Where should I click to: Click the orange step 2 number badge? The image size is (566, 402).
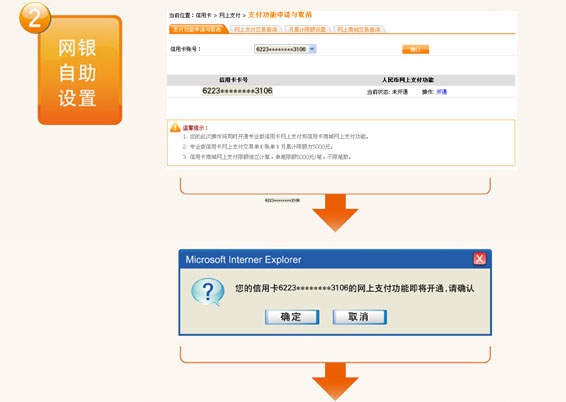pos(35,18)
